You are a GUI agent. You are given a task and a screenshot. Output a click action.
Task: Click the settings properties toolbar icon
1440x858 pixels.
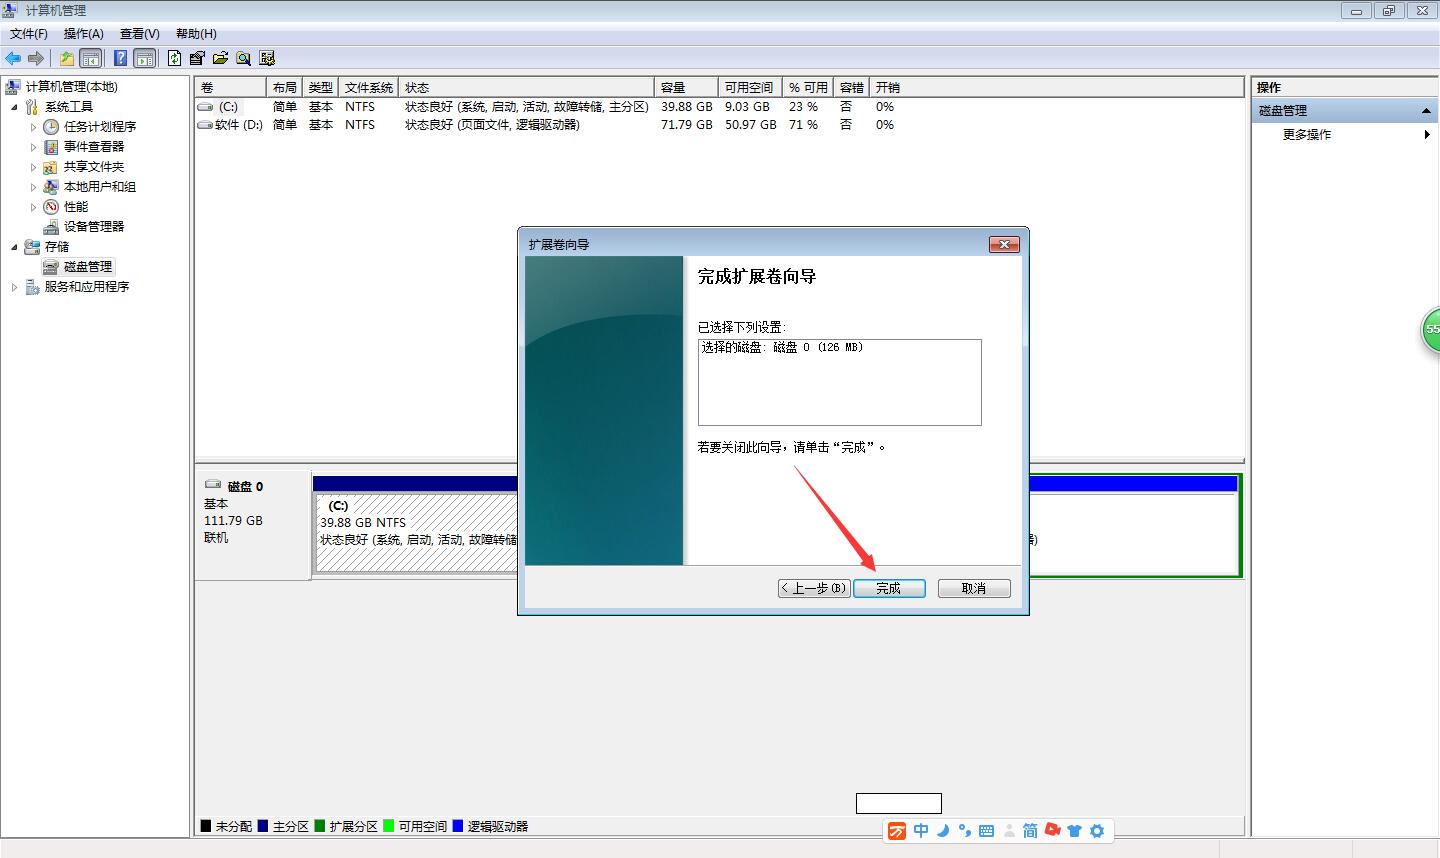(x=197, y=58)
